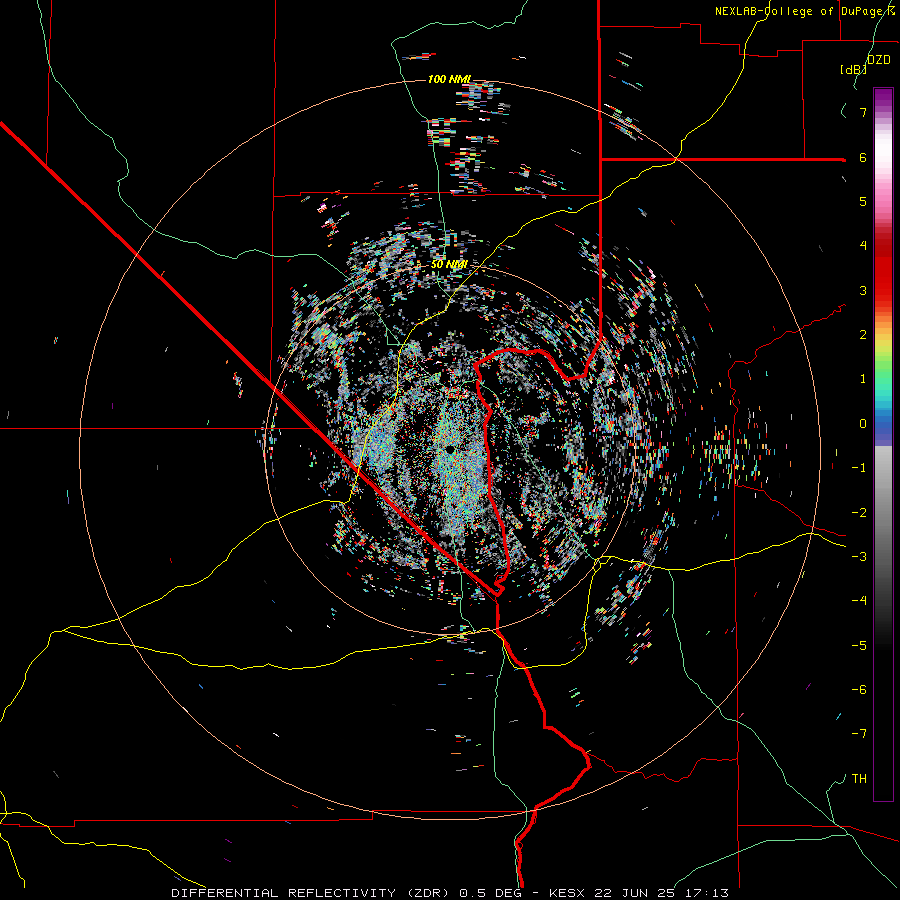Click the "100 NMI" range ring label
The image size is (900, 900).
click(449, 79)
